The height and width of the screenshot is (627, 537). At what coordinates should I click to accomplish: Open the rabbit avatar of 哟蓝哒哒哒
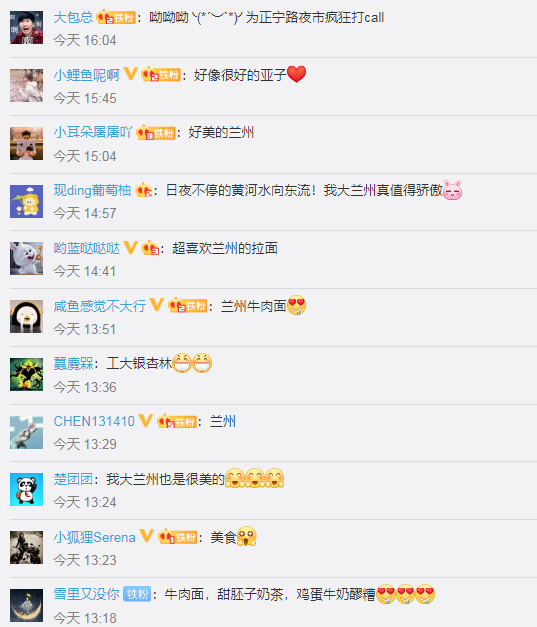click(26, 258)
